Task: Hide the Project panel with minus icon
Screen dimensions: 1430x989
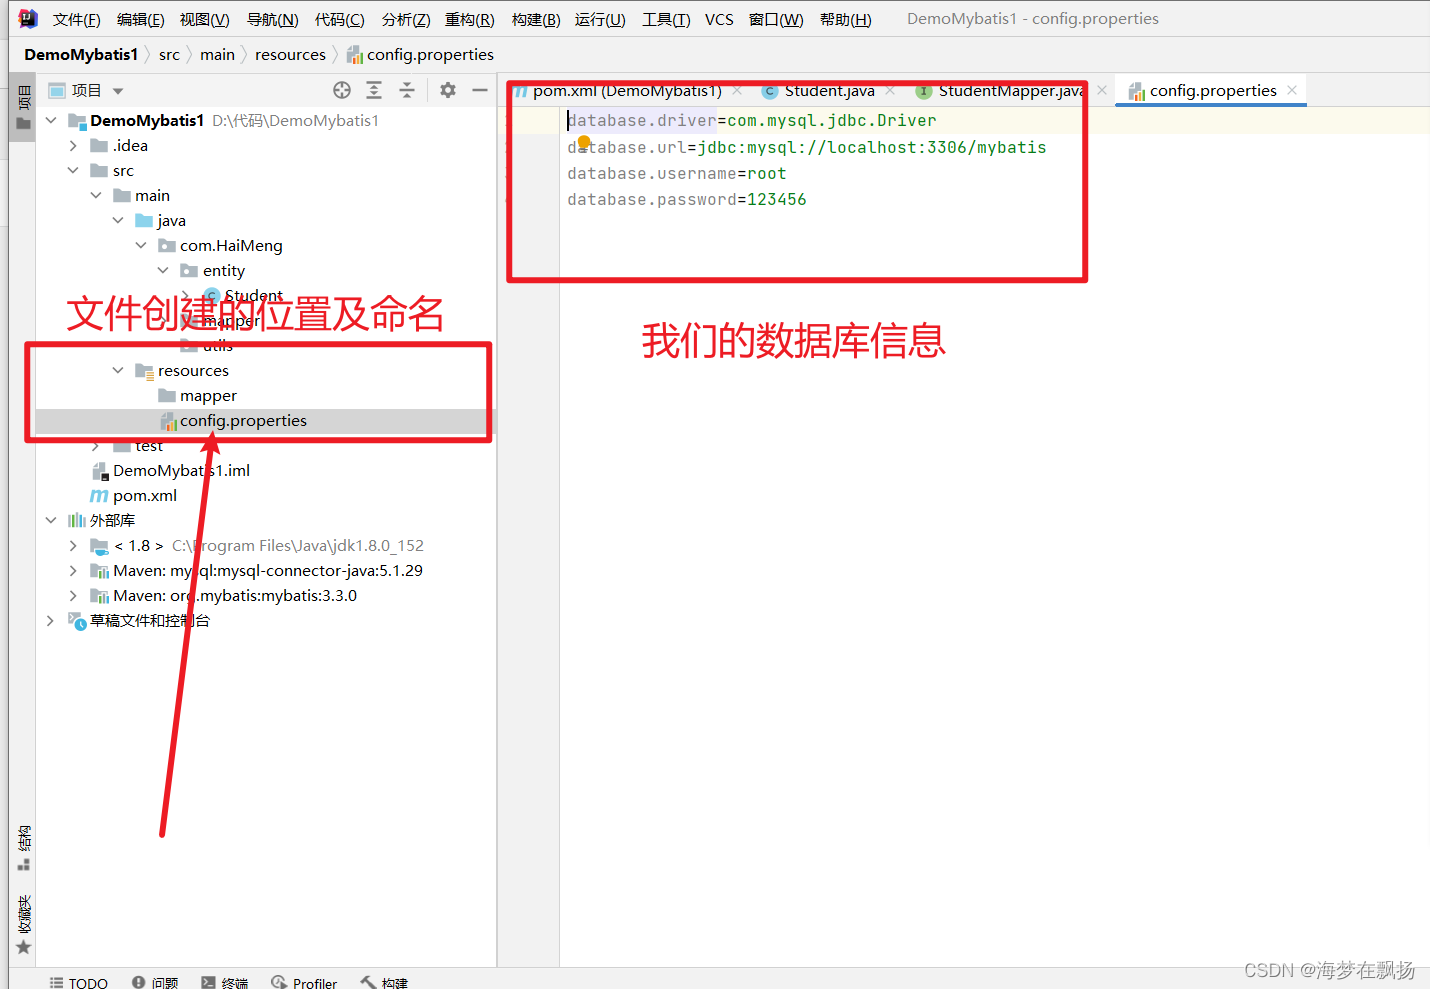Action: pos(480,90)
